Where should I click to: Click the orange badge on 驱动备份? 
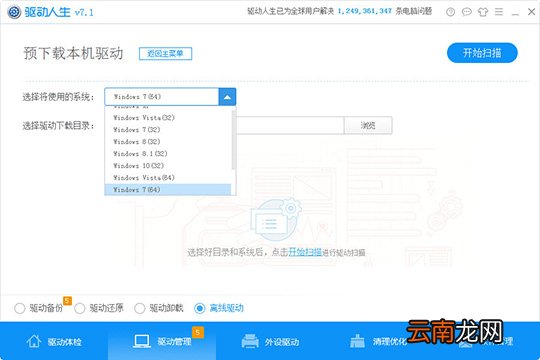pos(67,301)
